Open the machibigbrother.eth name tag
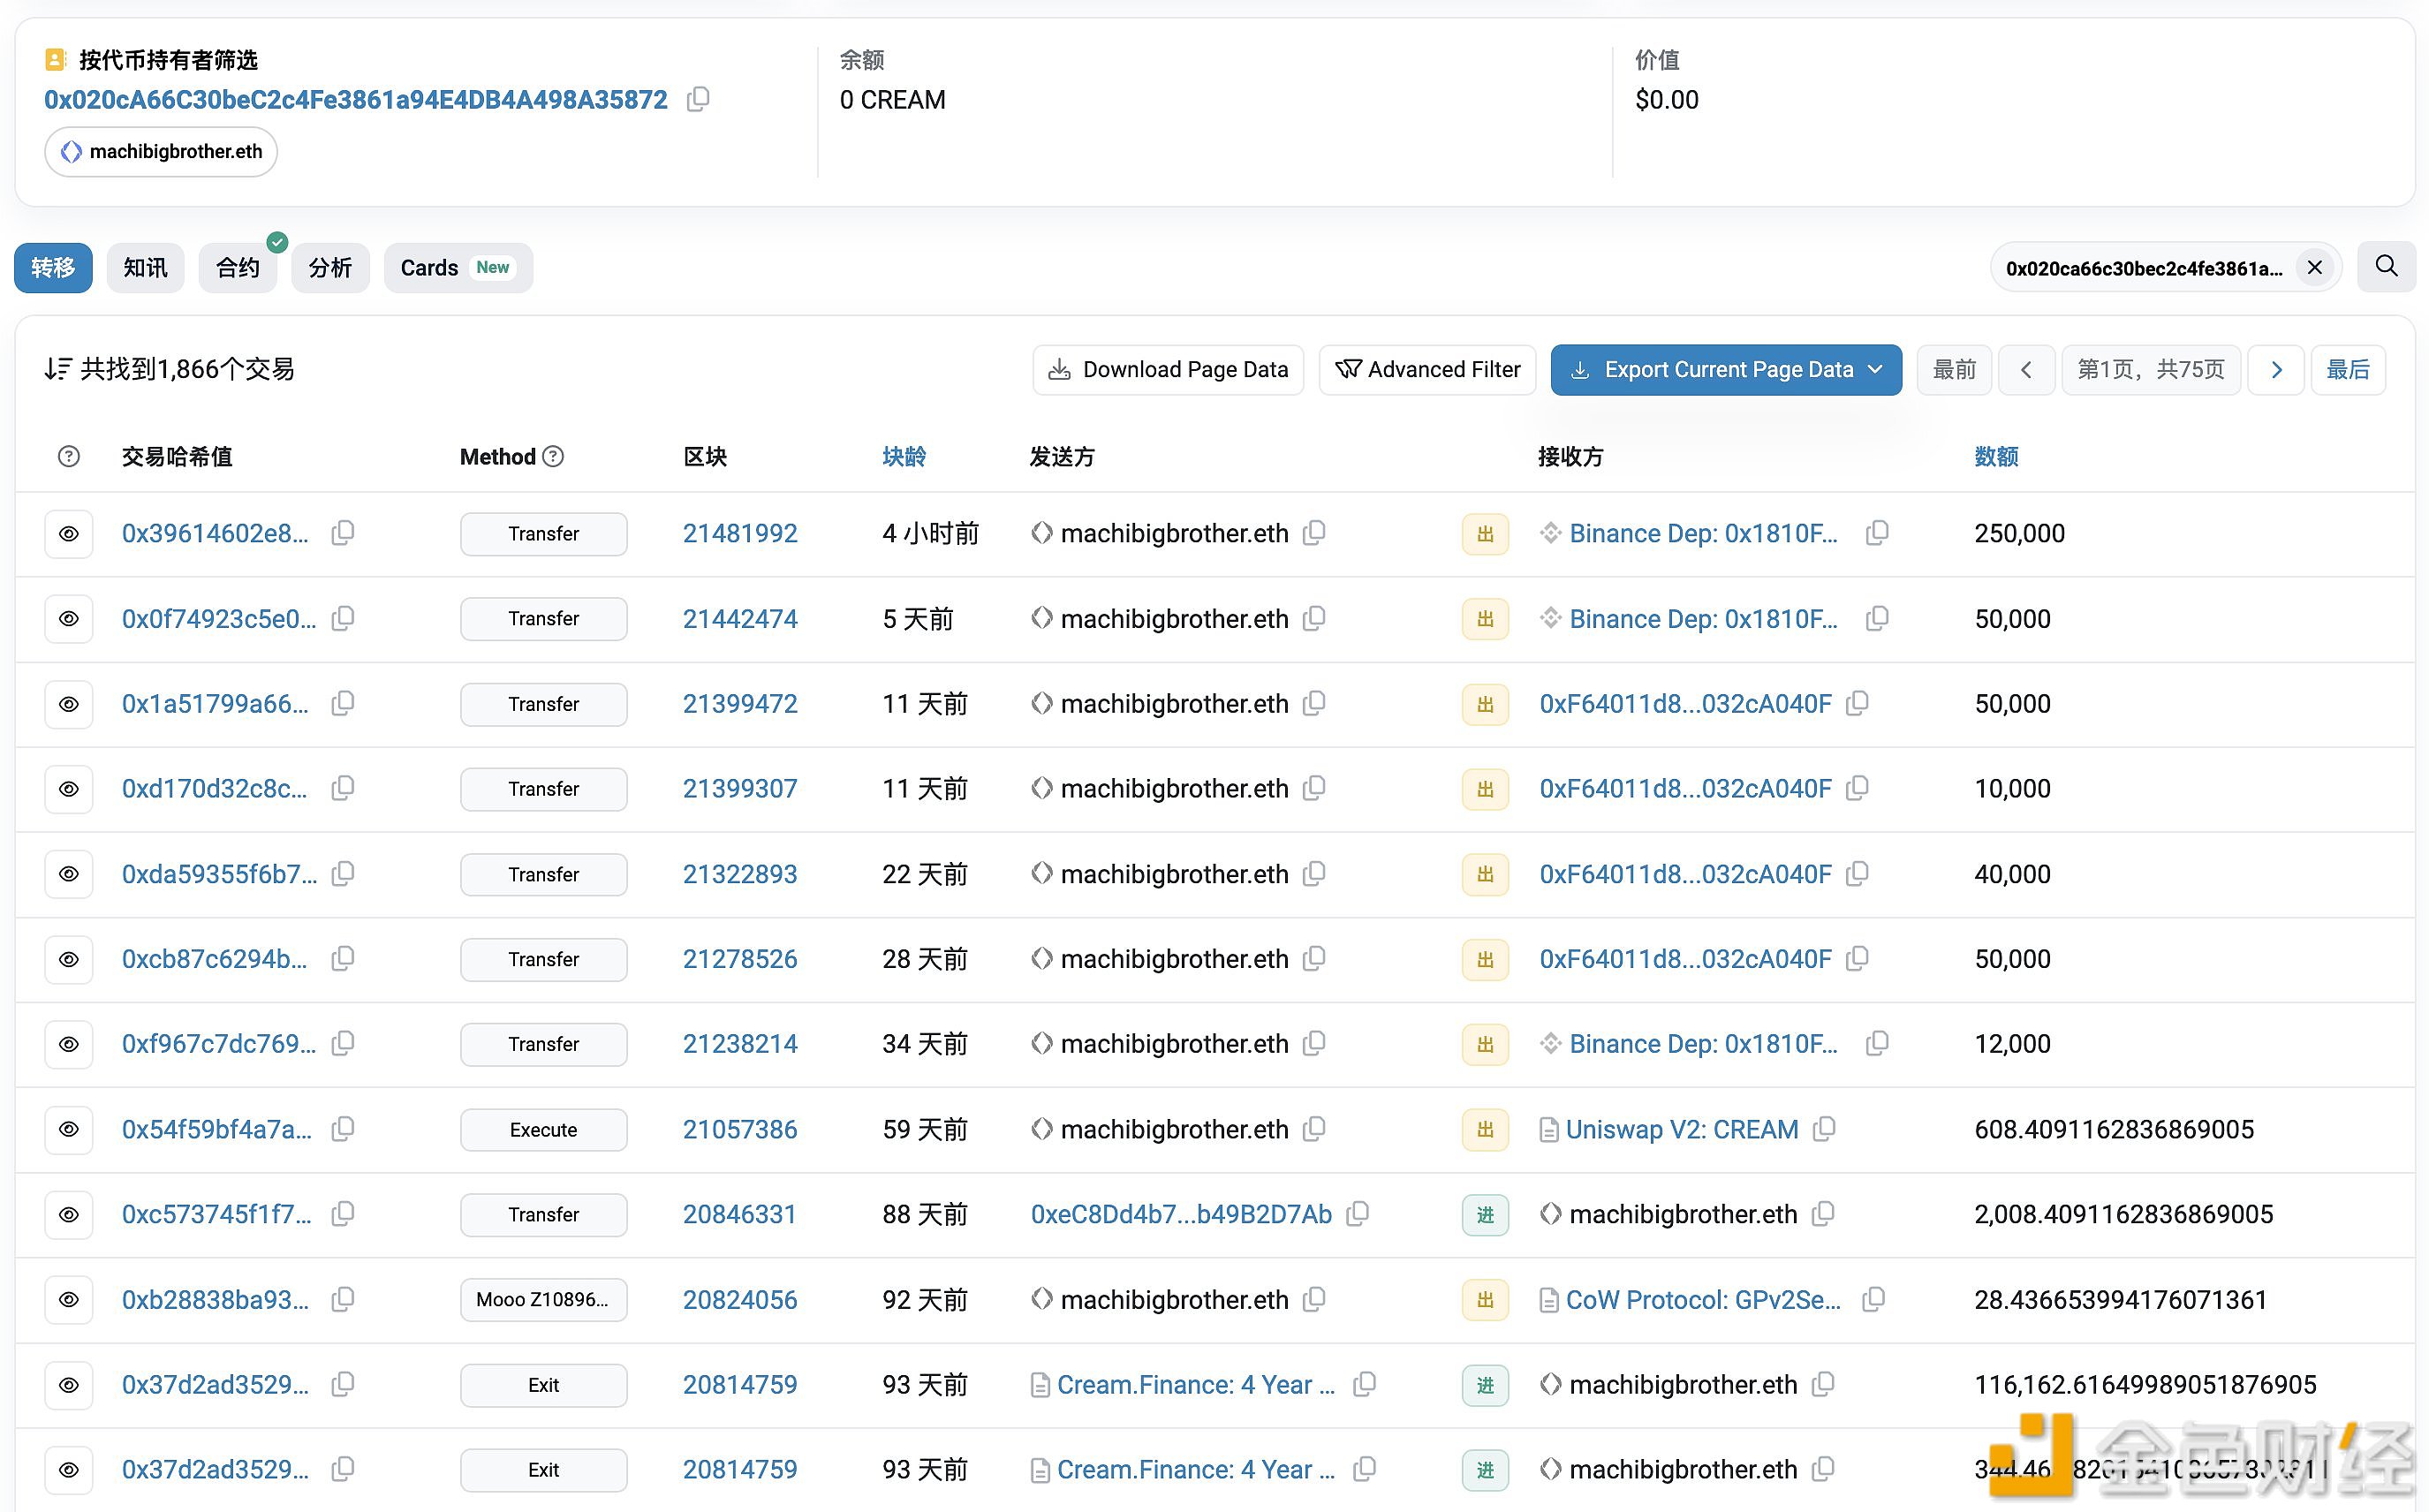The image size is (2429, 1512). (x=161, y=152)
